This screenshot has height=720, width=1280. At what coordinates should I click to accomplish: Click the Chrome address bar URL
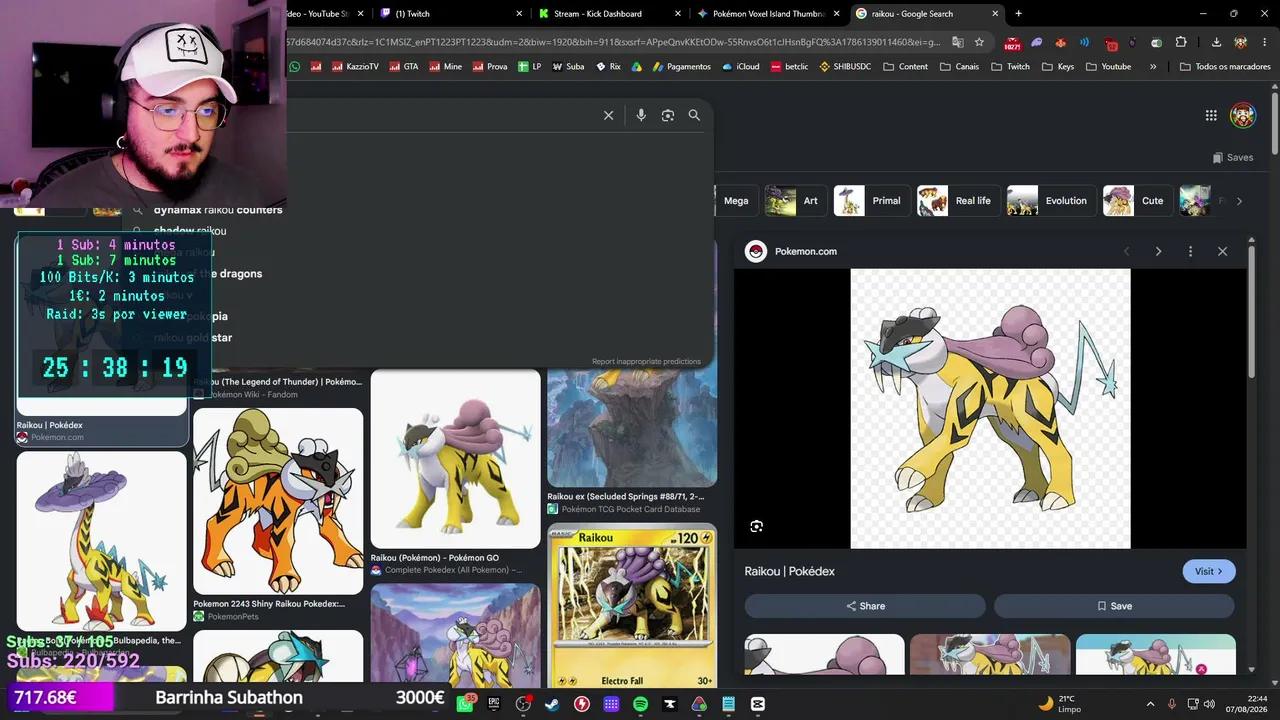612,42
